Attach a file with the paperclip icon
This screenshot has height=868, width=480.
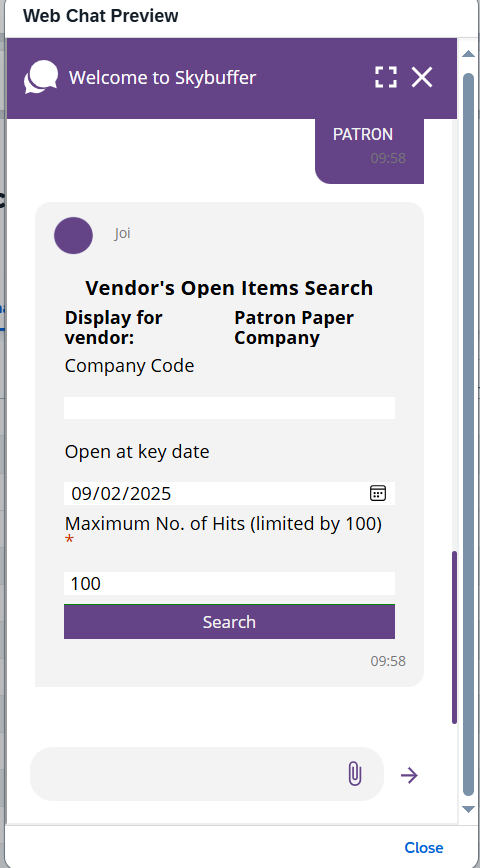click(x=355, y=773)
